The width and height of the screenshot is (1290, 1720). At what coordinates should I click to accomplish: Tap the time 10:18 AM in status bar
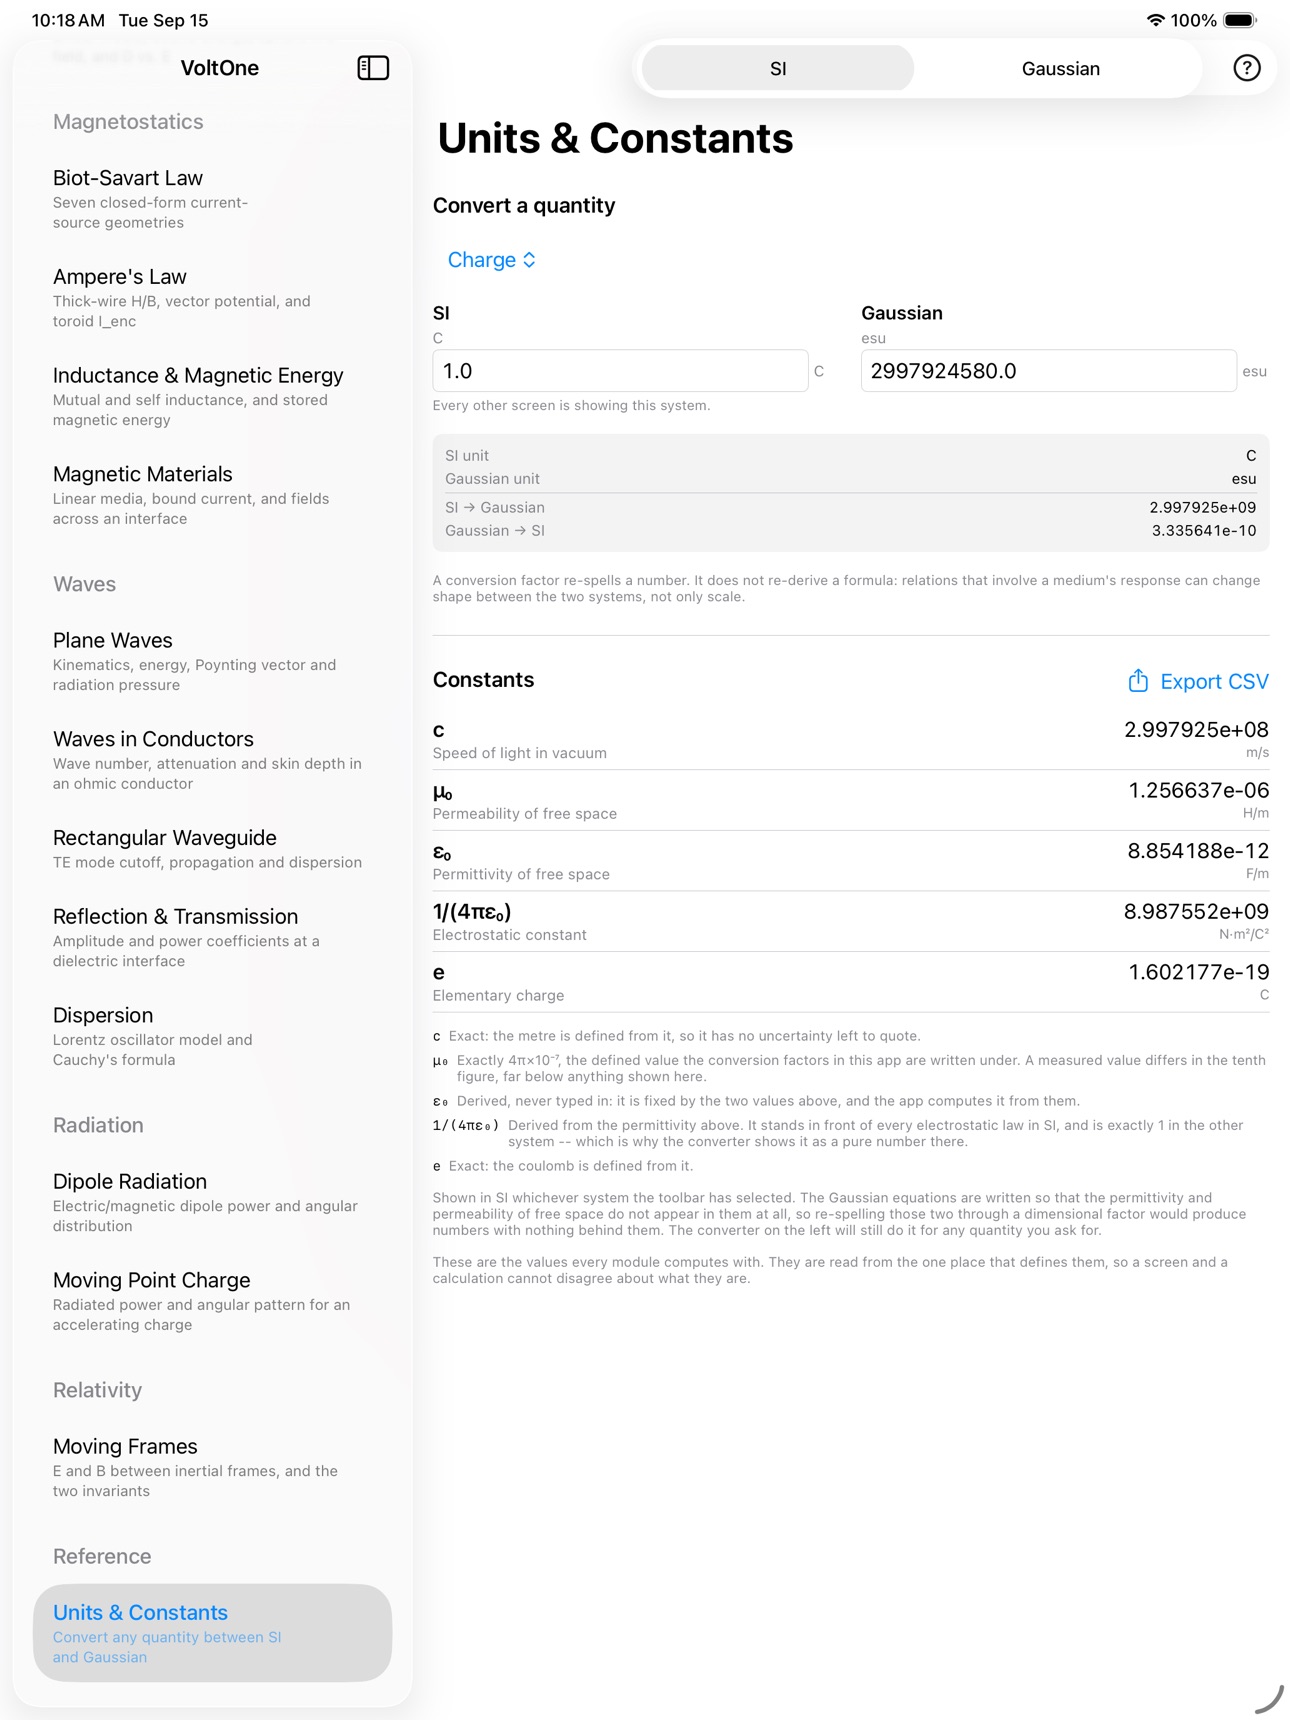68,20
